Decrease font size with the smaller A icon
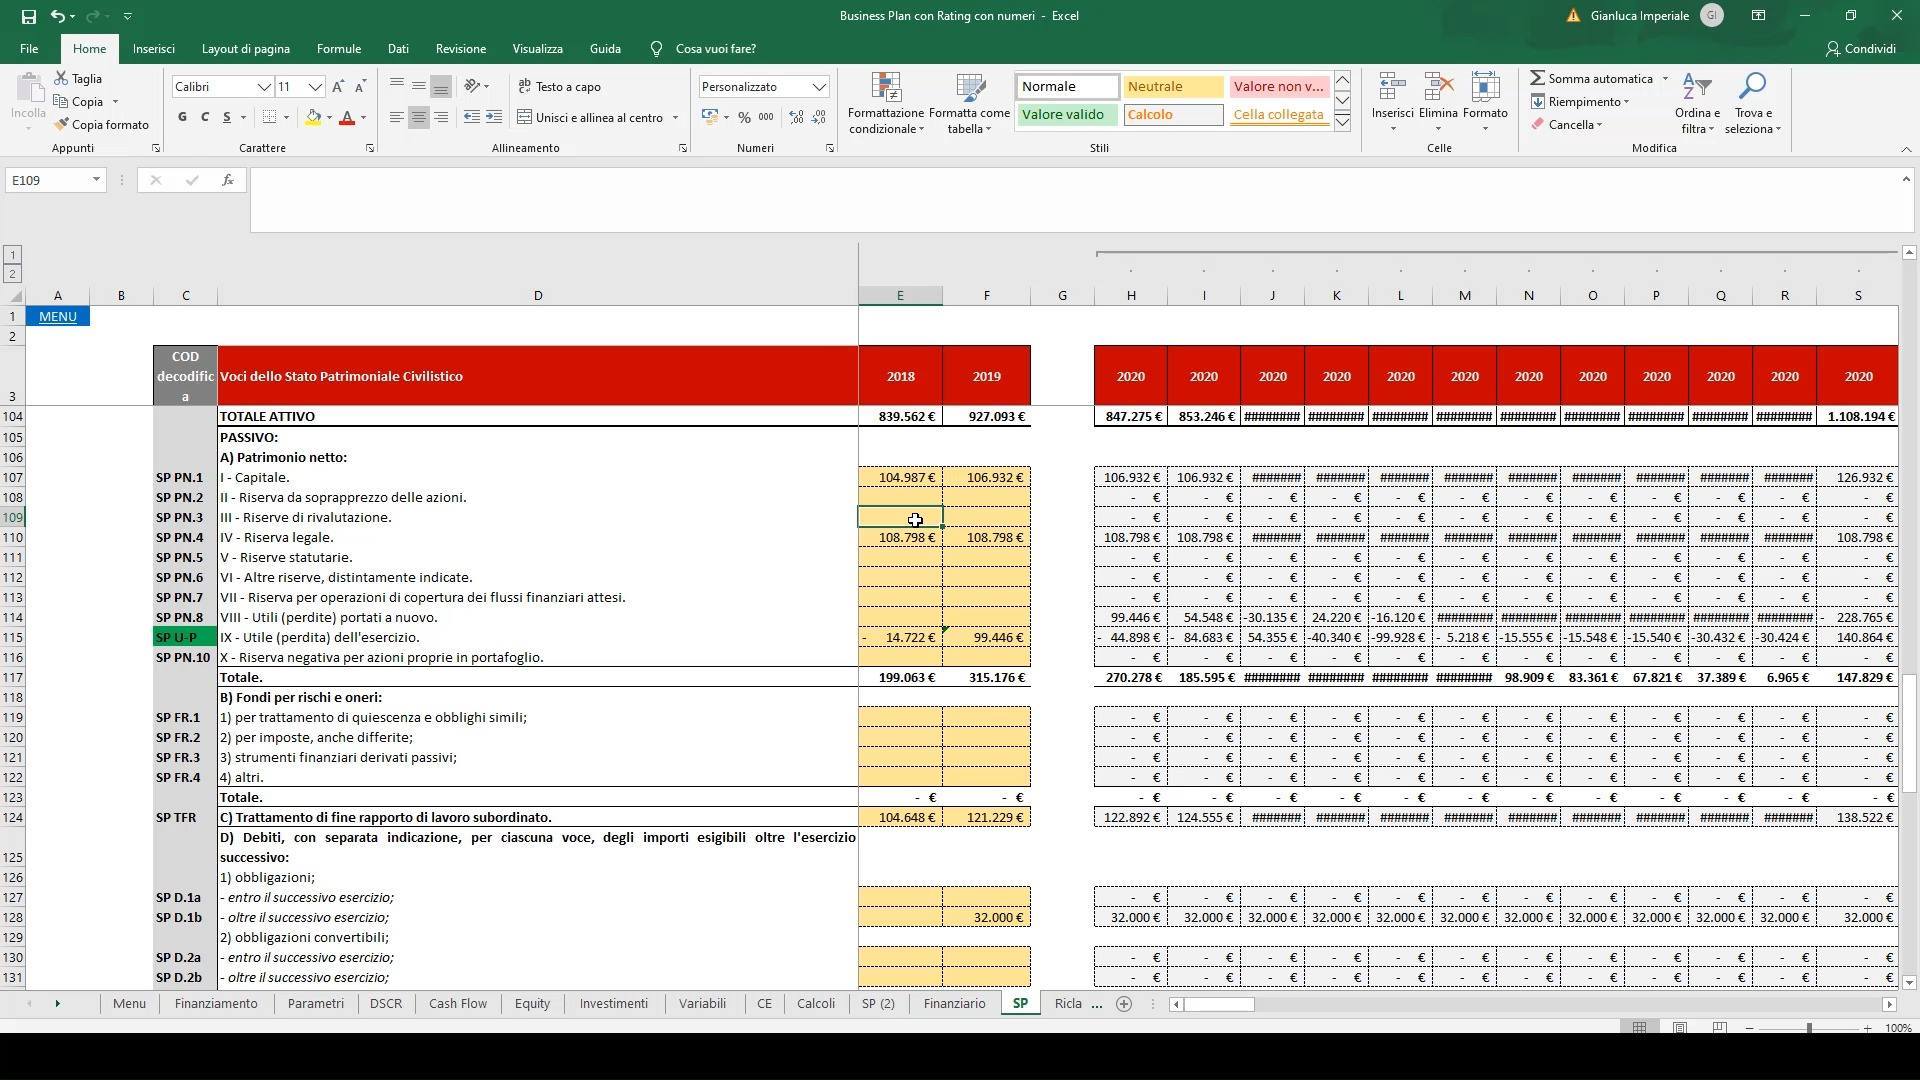Screen dimensions: 1920x1080 click(360, 87)
